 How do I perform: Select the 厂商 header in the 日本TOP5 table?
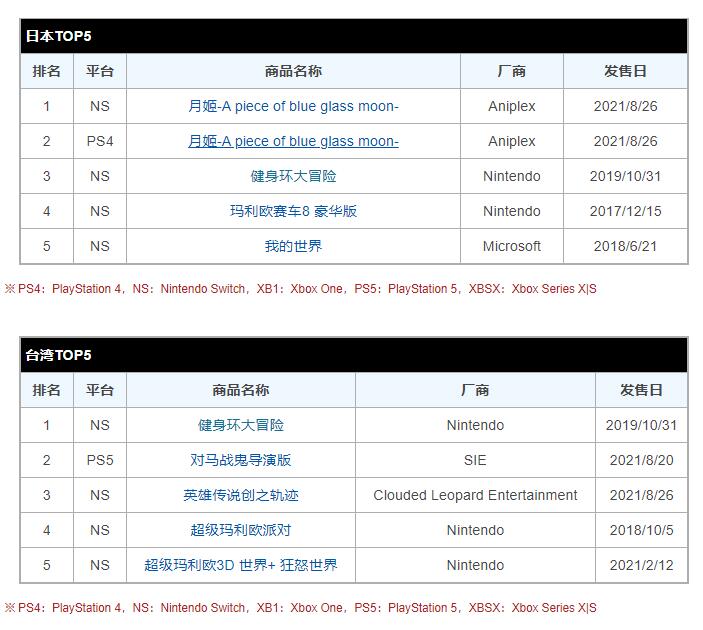[x=512, y=71]
